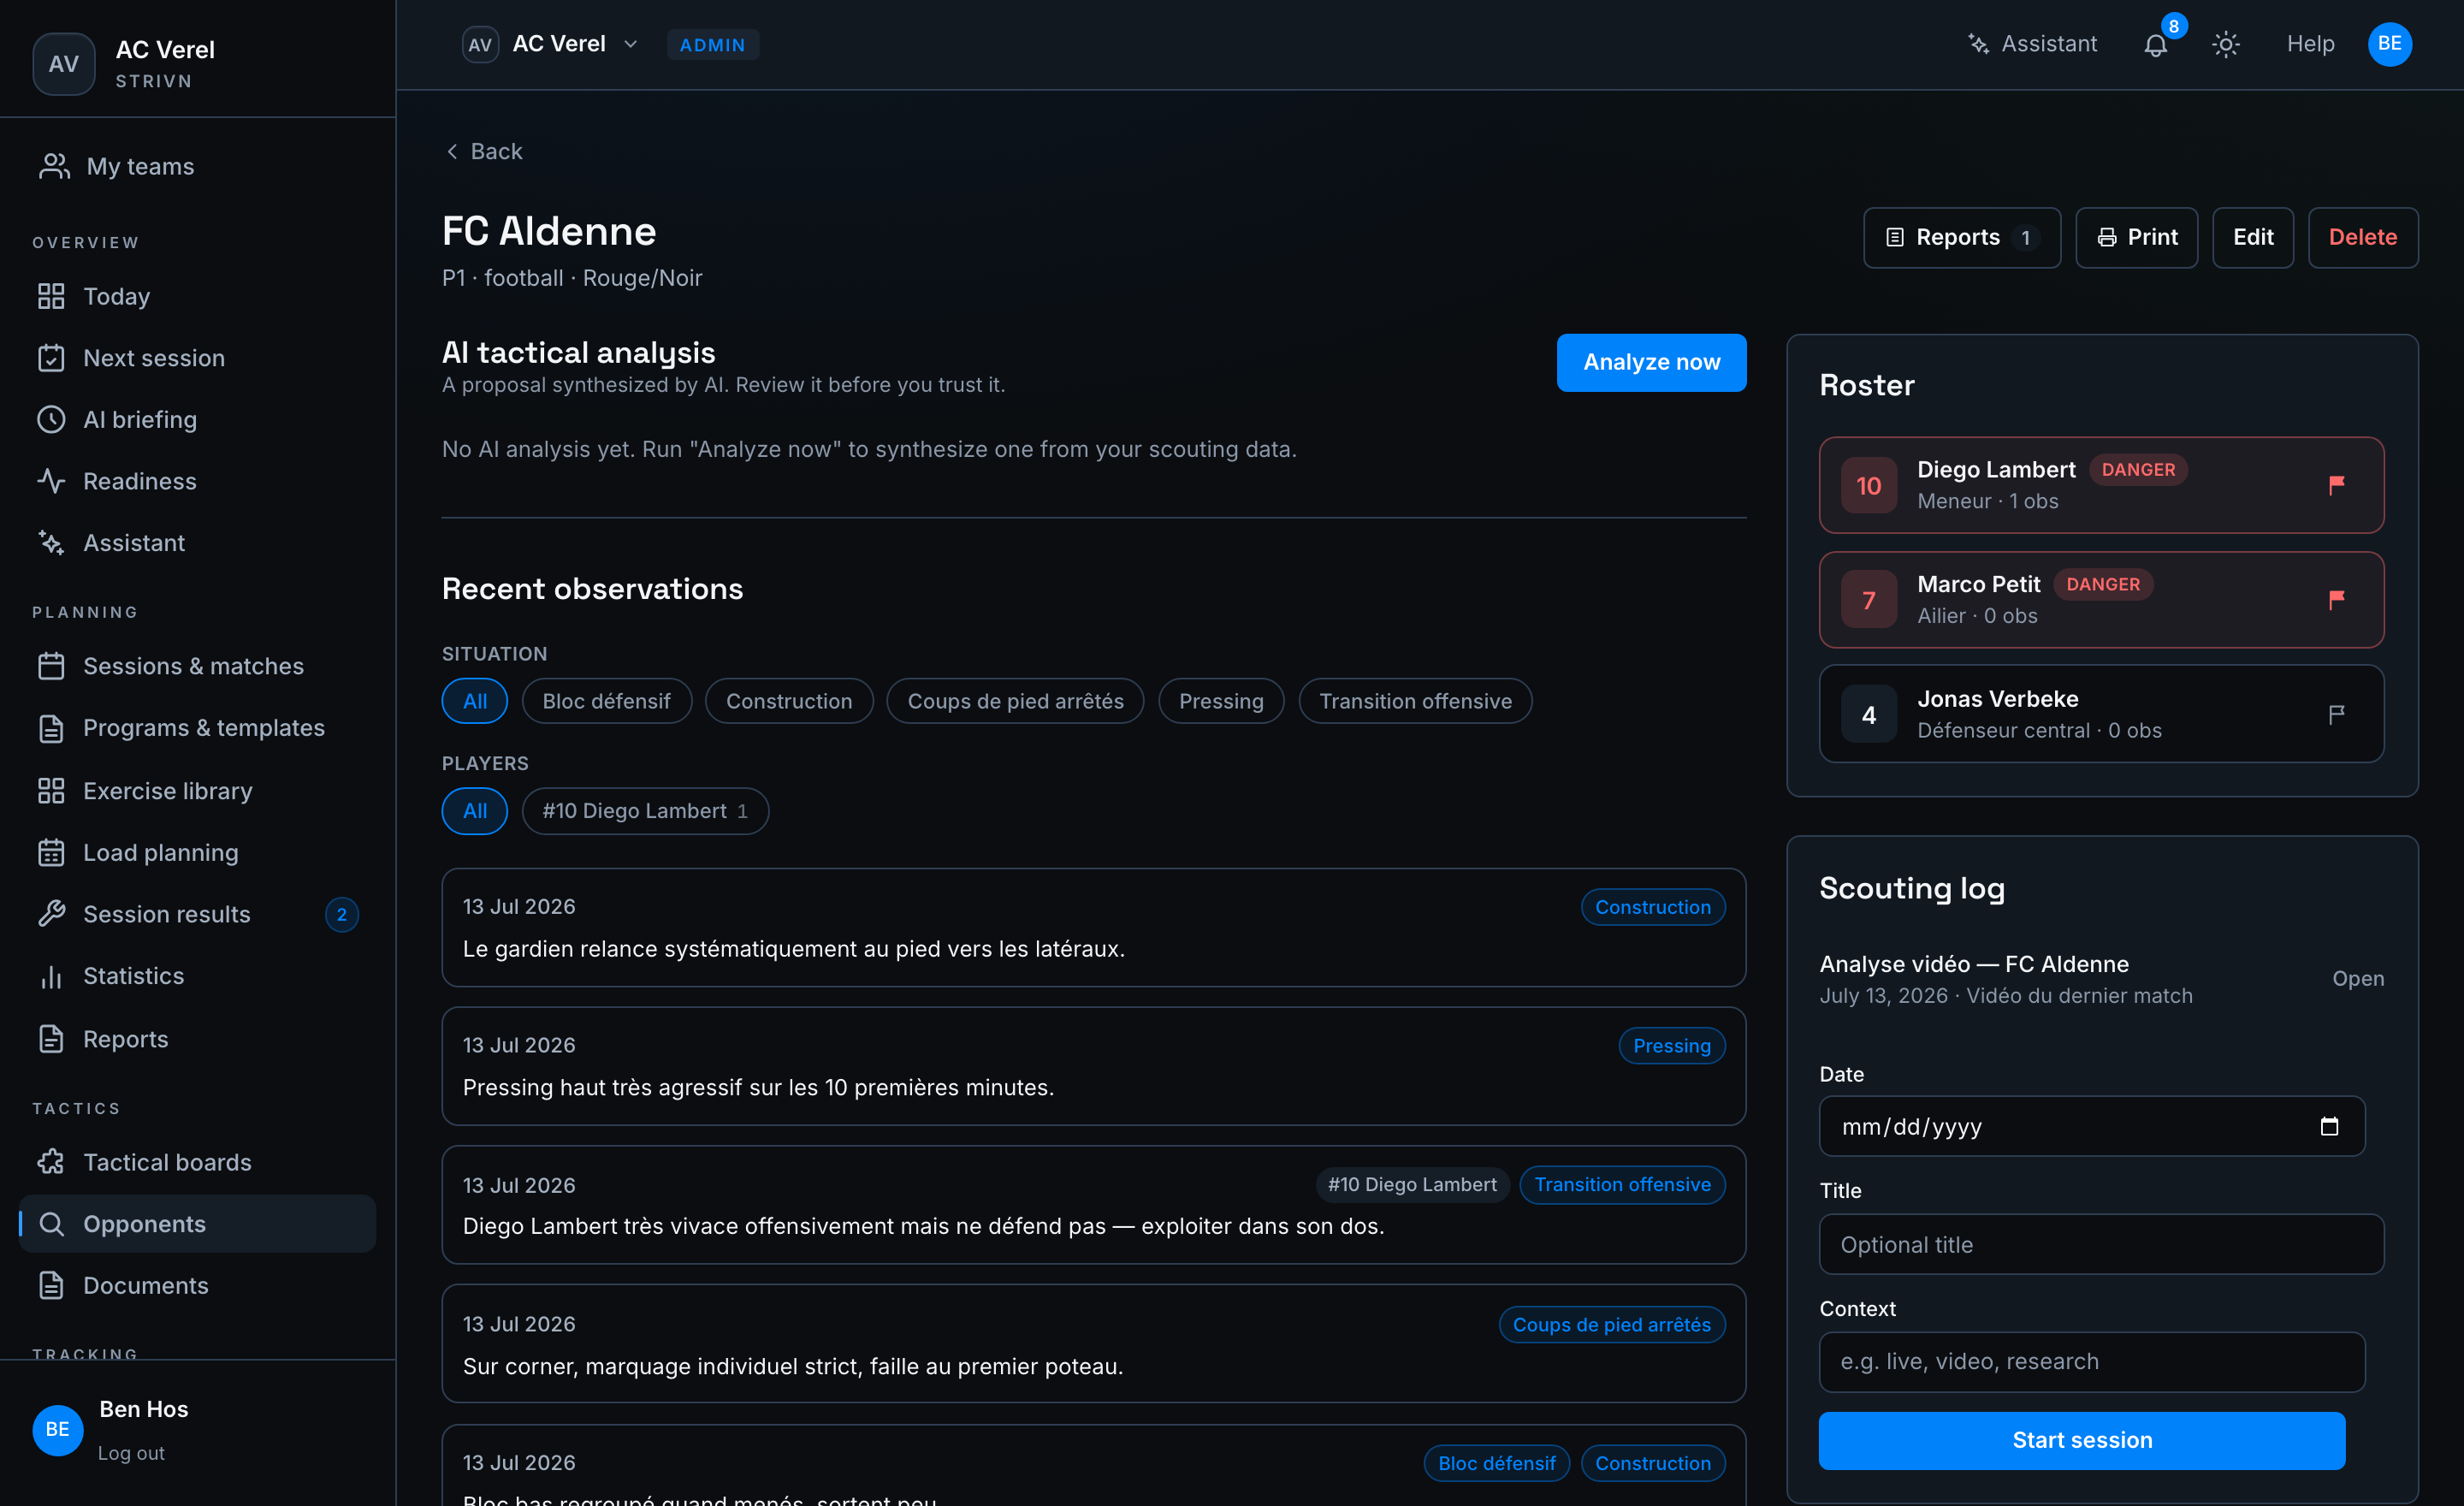Open Readiness page
Viewport: 2464px width, 1506px height.
(197, 481)
